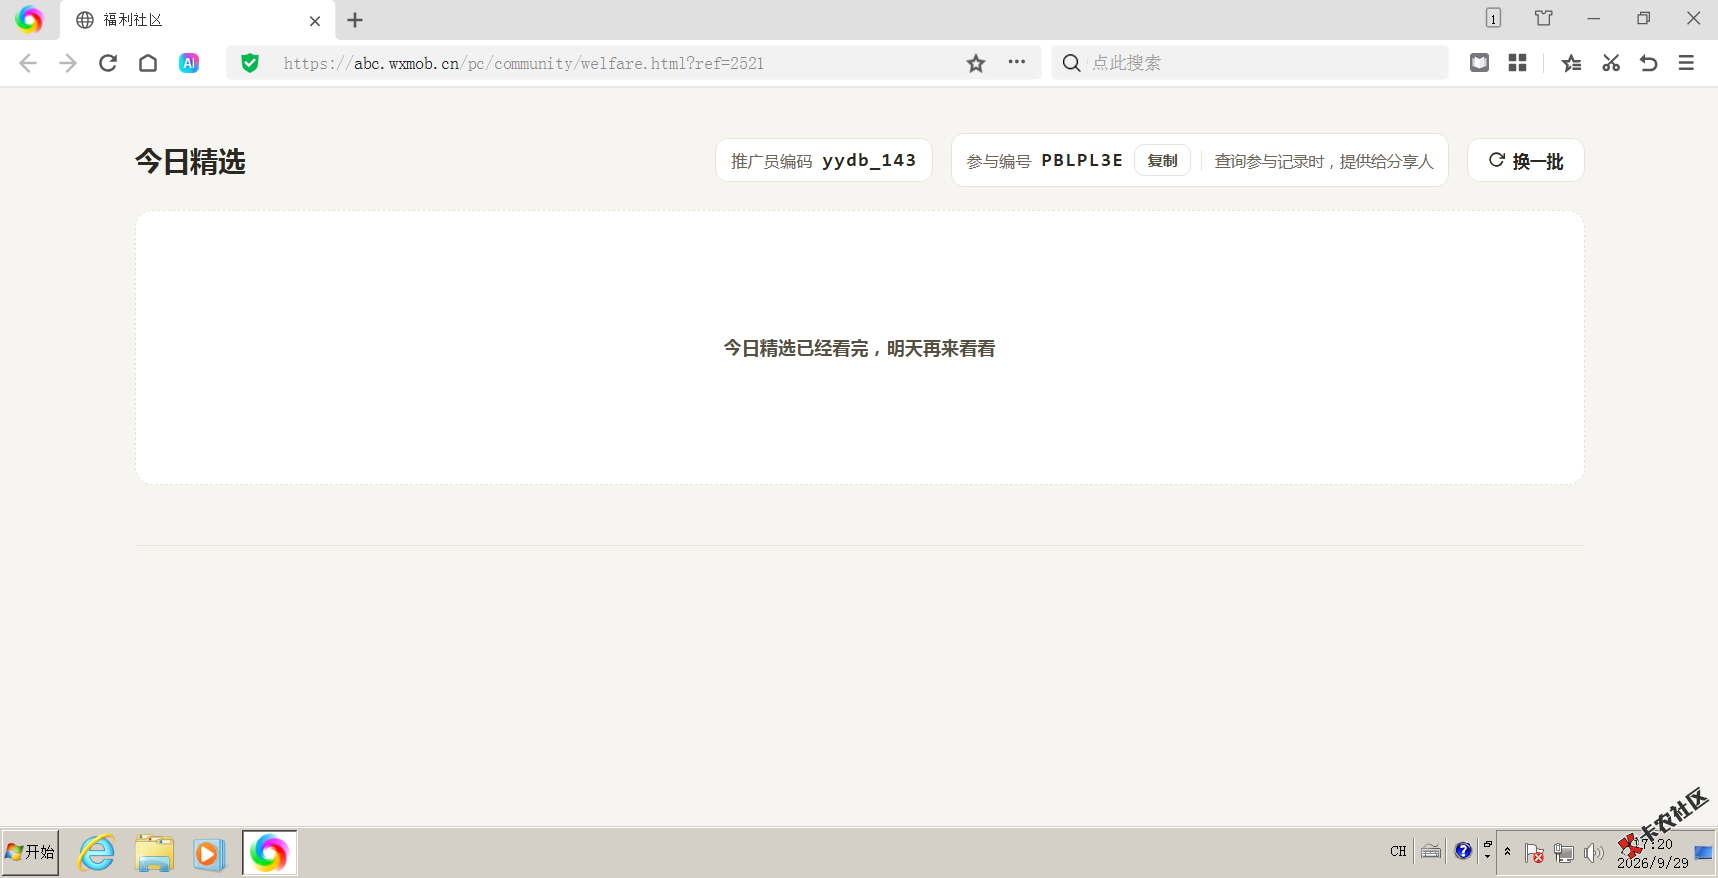This screenshot has width=1718, height=878.
Task: Open a new browser tab
Action: pos(355,20)
